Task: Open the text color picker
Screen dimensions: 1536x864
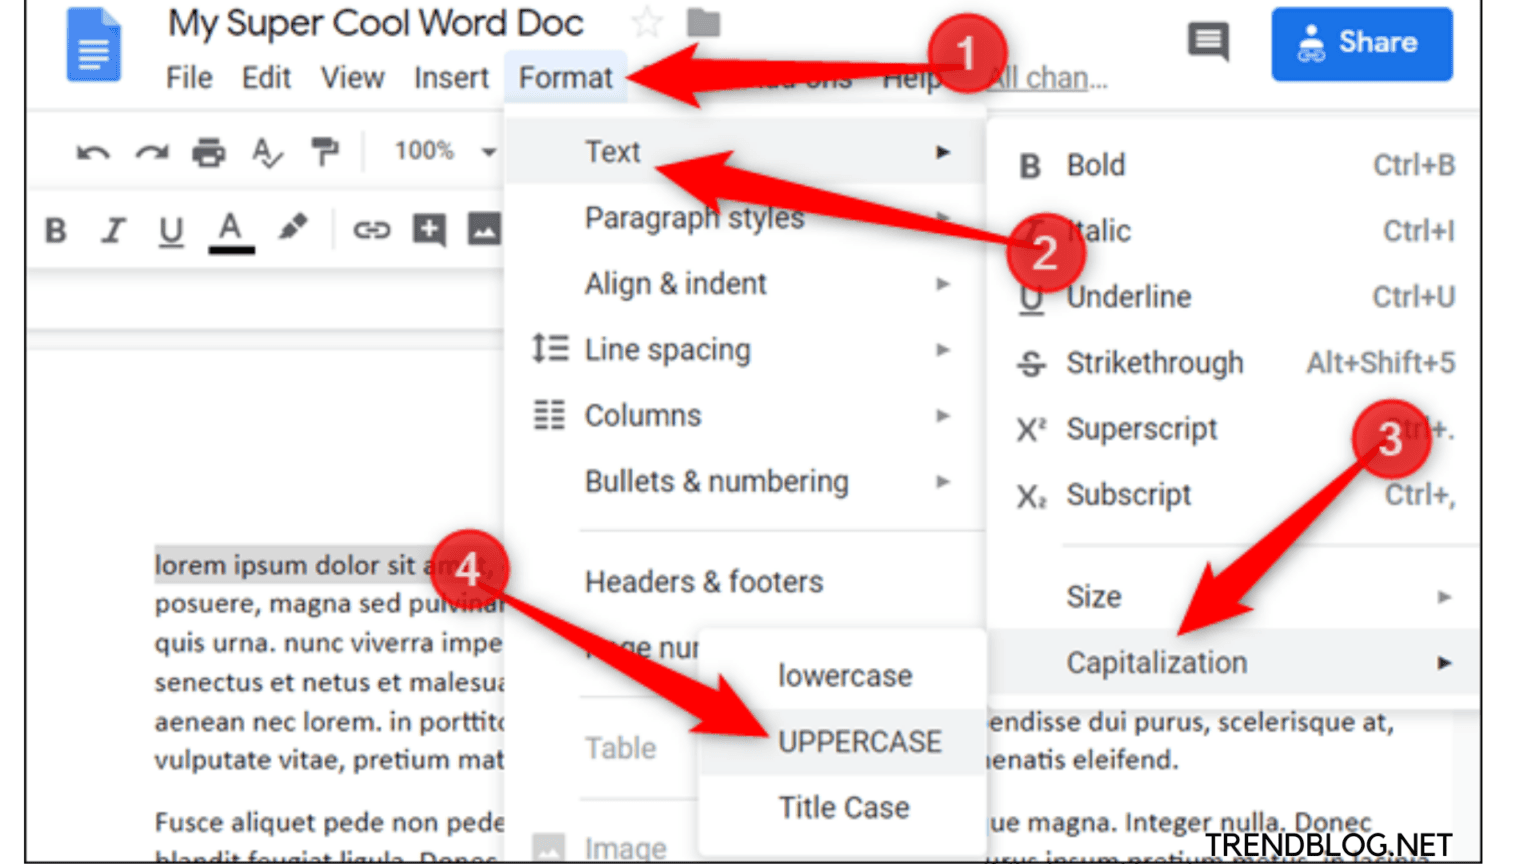Action: coord(231,231)
